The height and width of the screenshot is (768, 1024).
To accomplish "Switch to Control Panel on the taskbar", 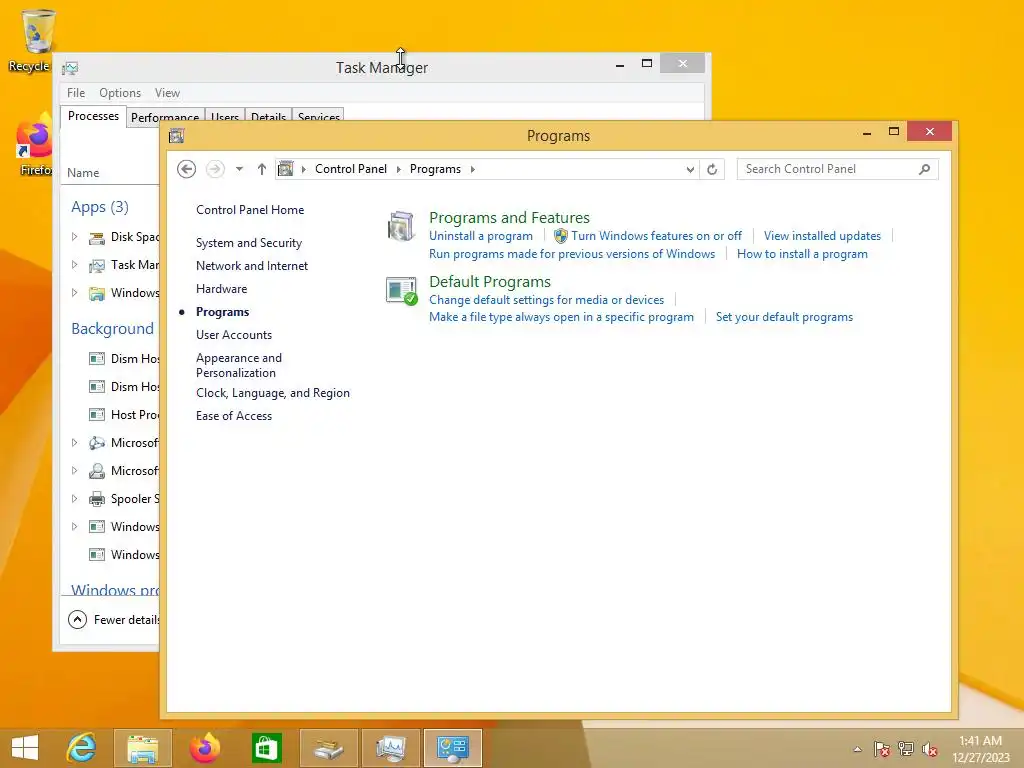I will (453, 748).
